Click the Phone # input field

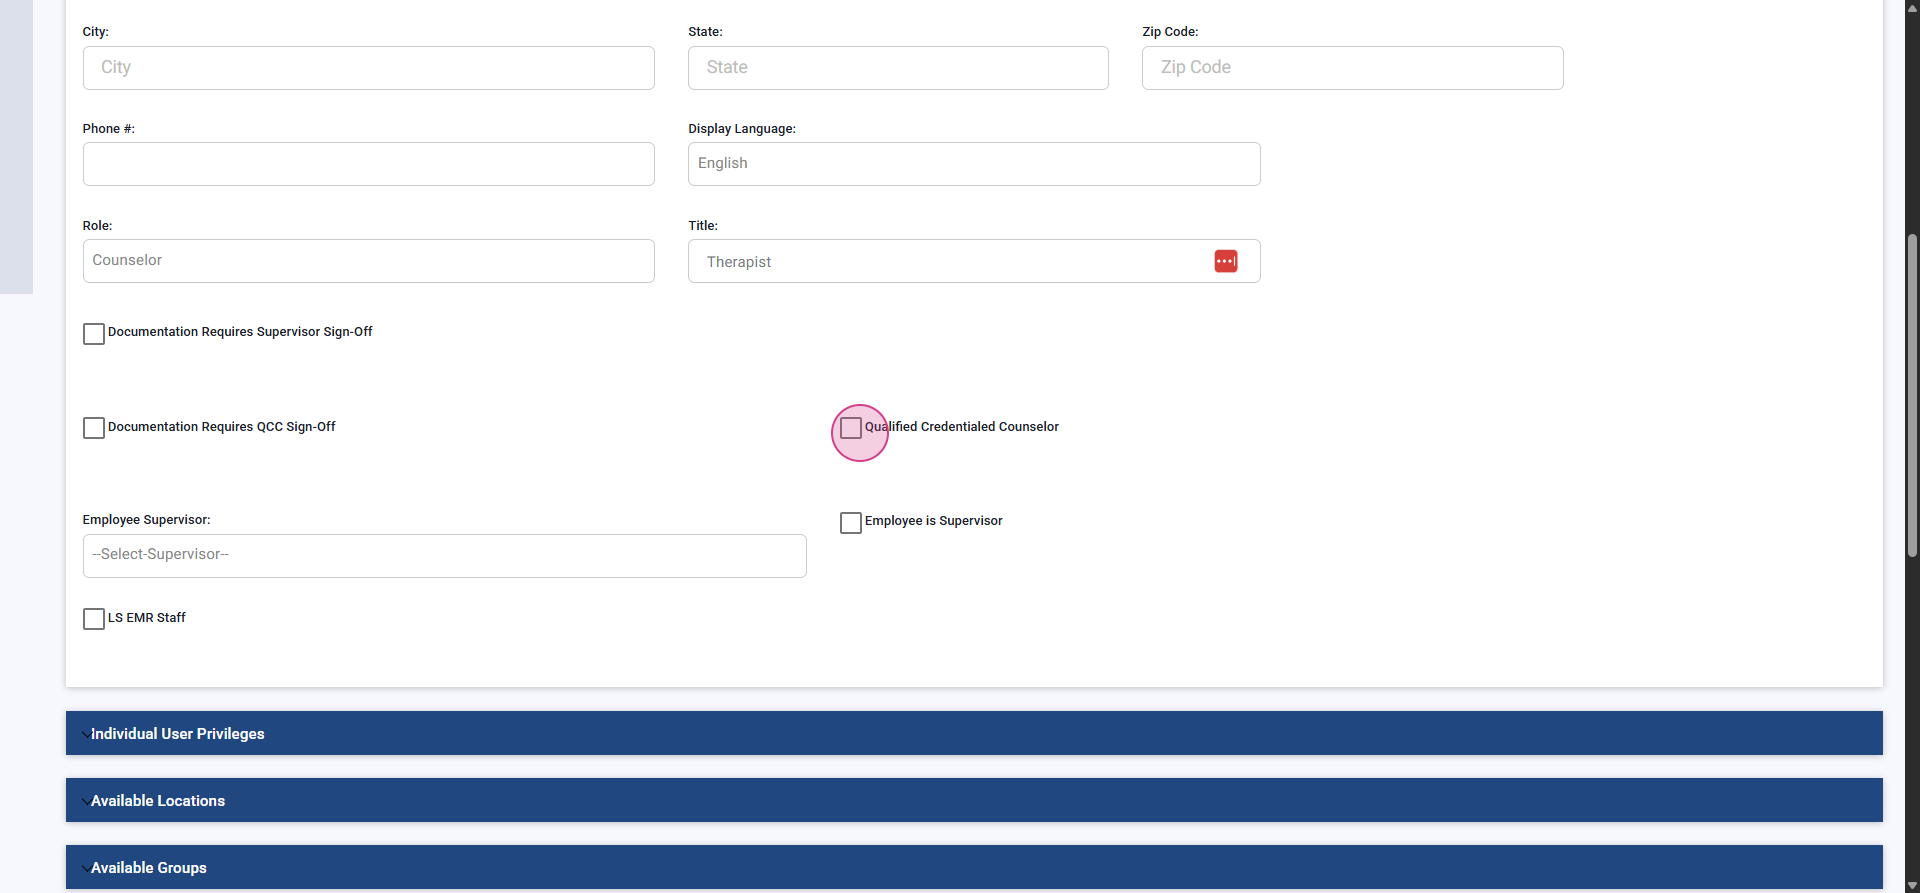[x=368, y=164]
